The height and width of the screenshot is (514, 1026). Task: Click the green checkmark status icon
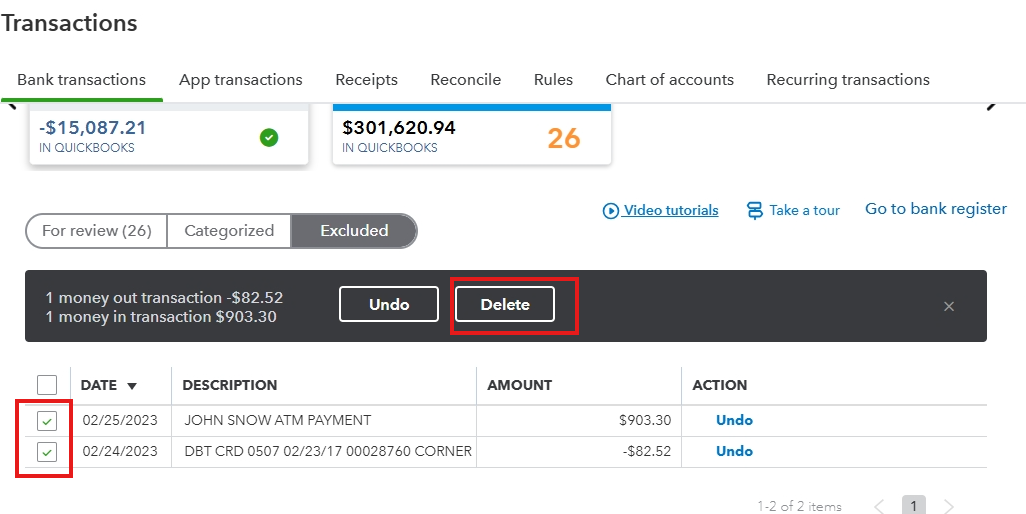pos(269,138)
